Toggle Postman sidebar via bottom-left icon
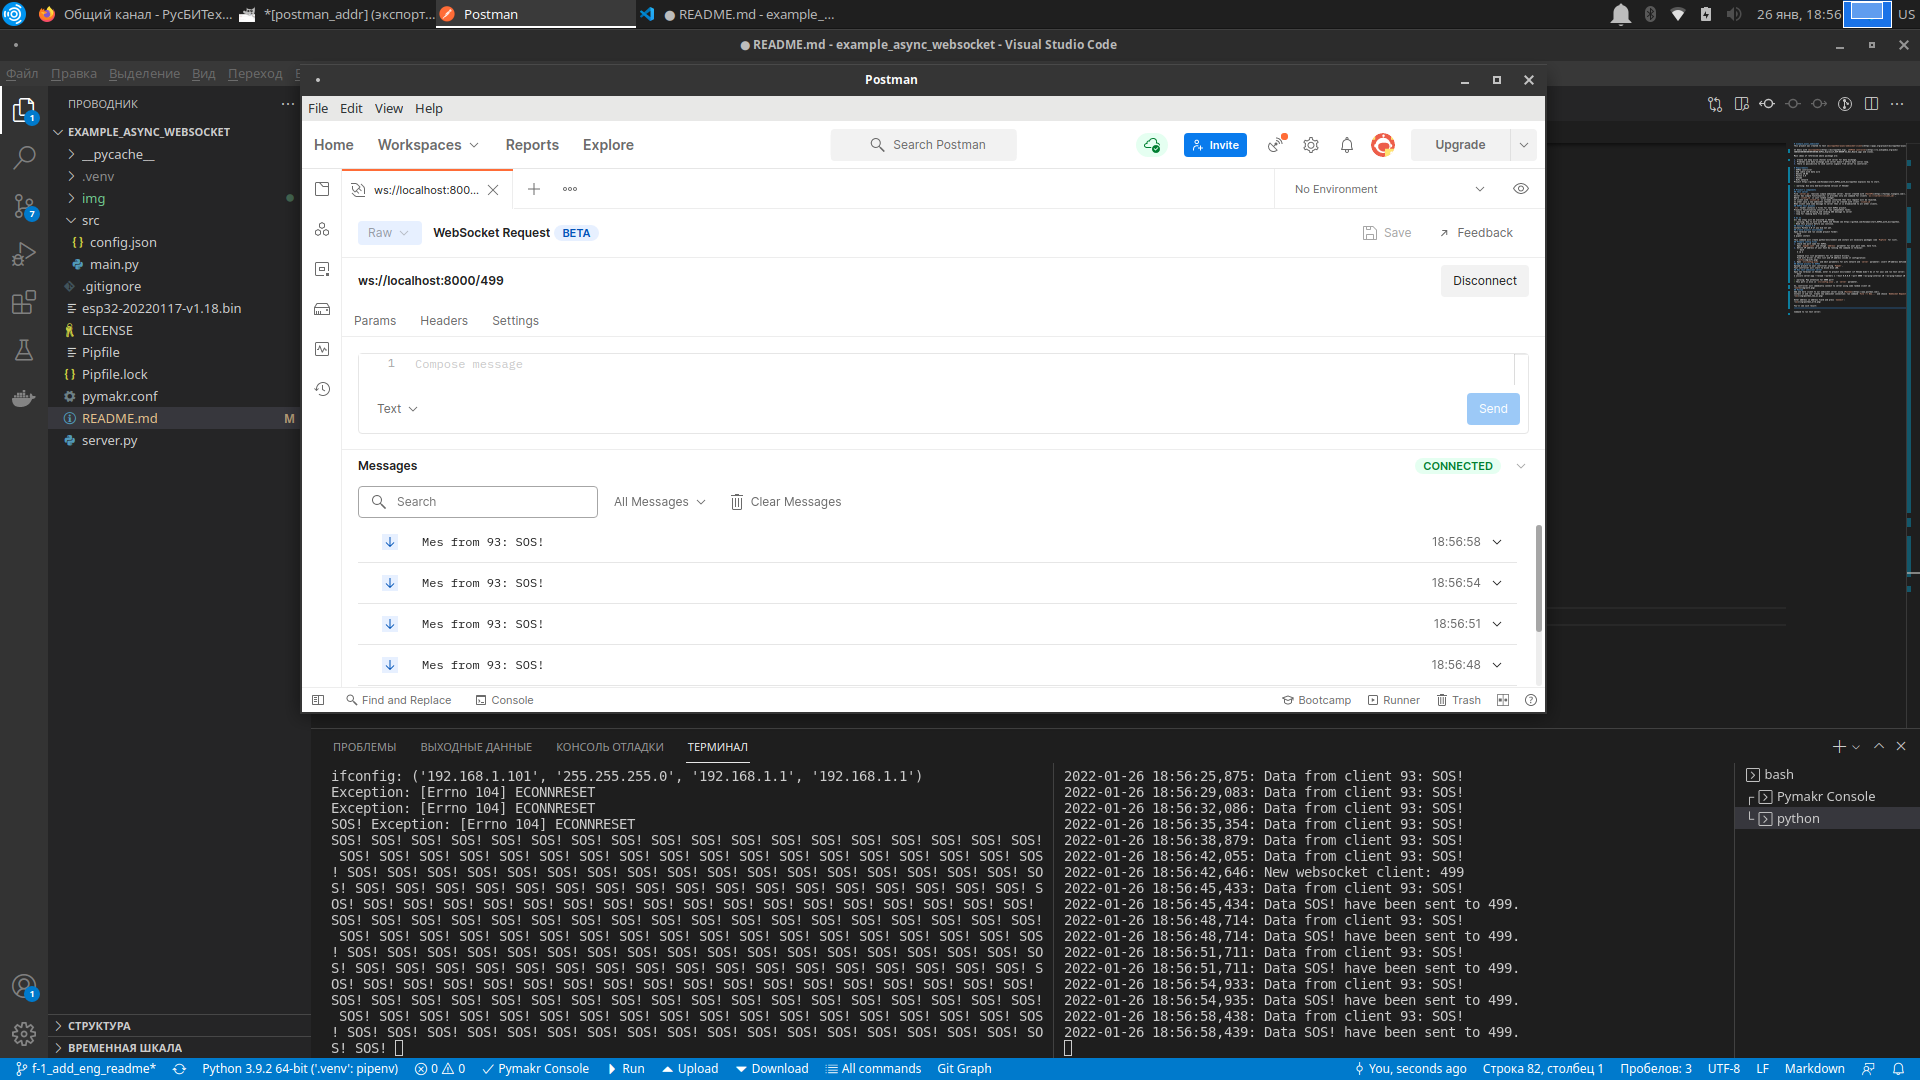Screen dimensions: 1920x1080 coord(318,700)
